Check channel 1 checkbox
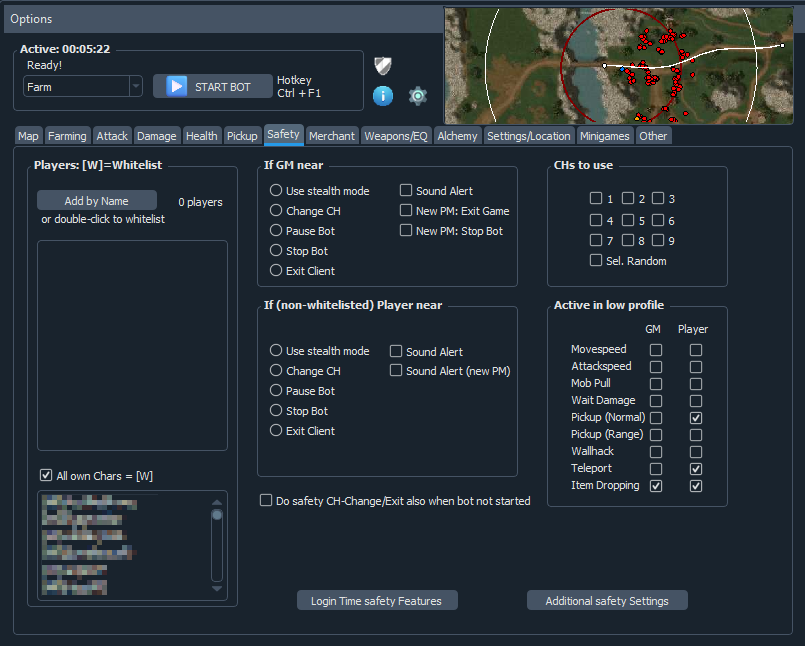Screen dimensions: 805x646 [596, 198]
